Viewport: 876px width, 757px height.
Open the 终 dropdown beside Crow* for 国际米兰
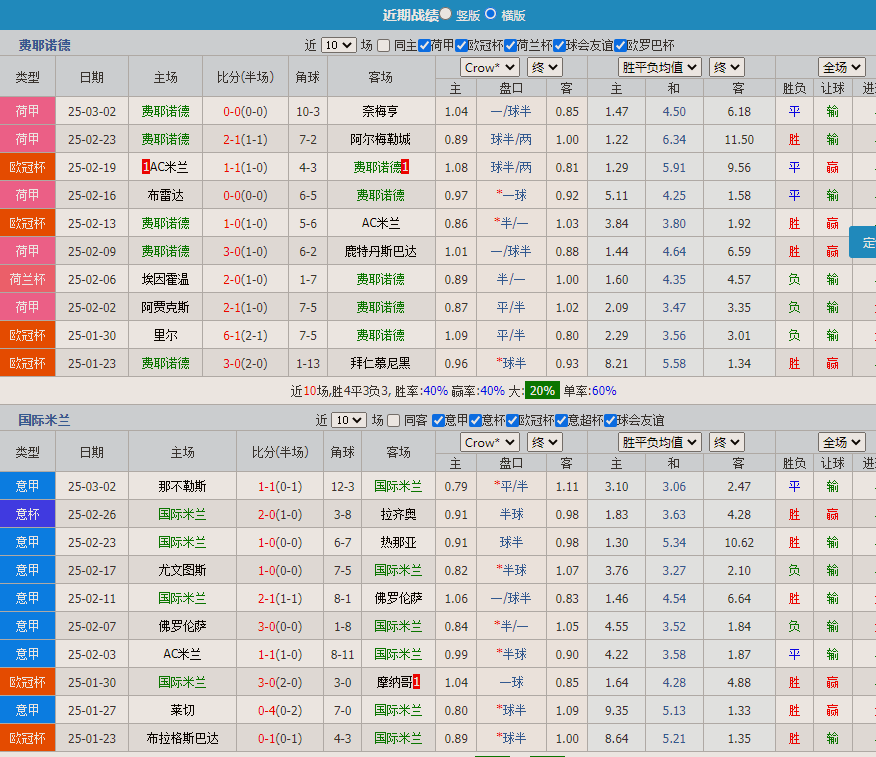[544, 441]
